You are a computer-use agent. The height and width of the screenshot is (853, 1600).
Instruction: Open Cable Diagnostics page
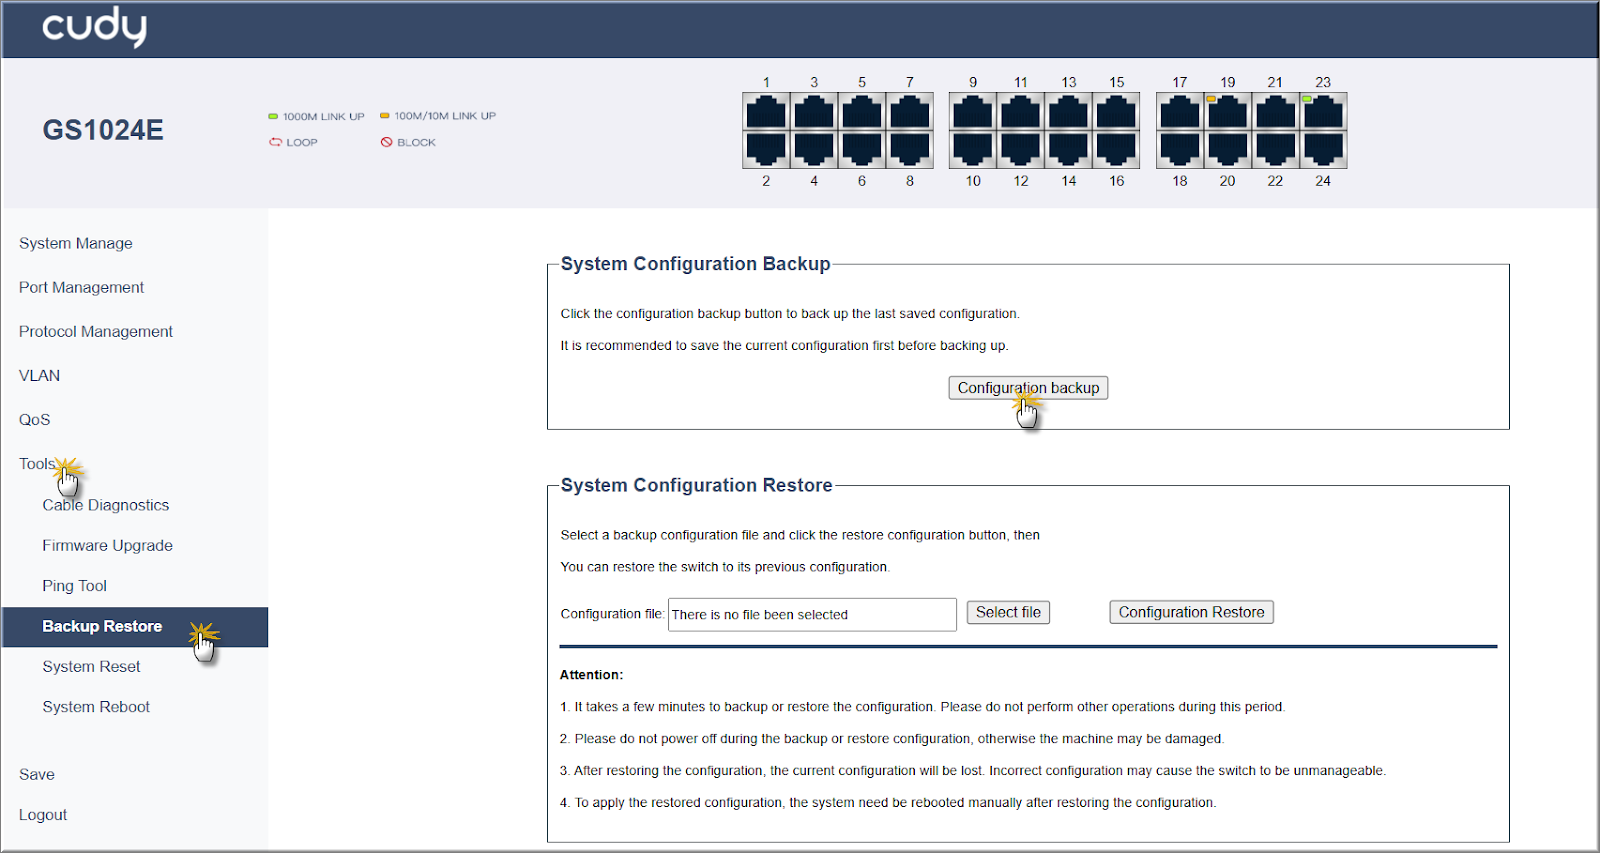(106, 505)
